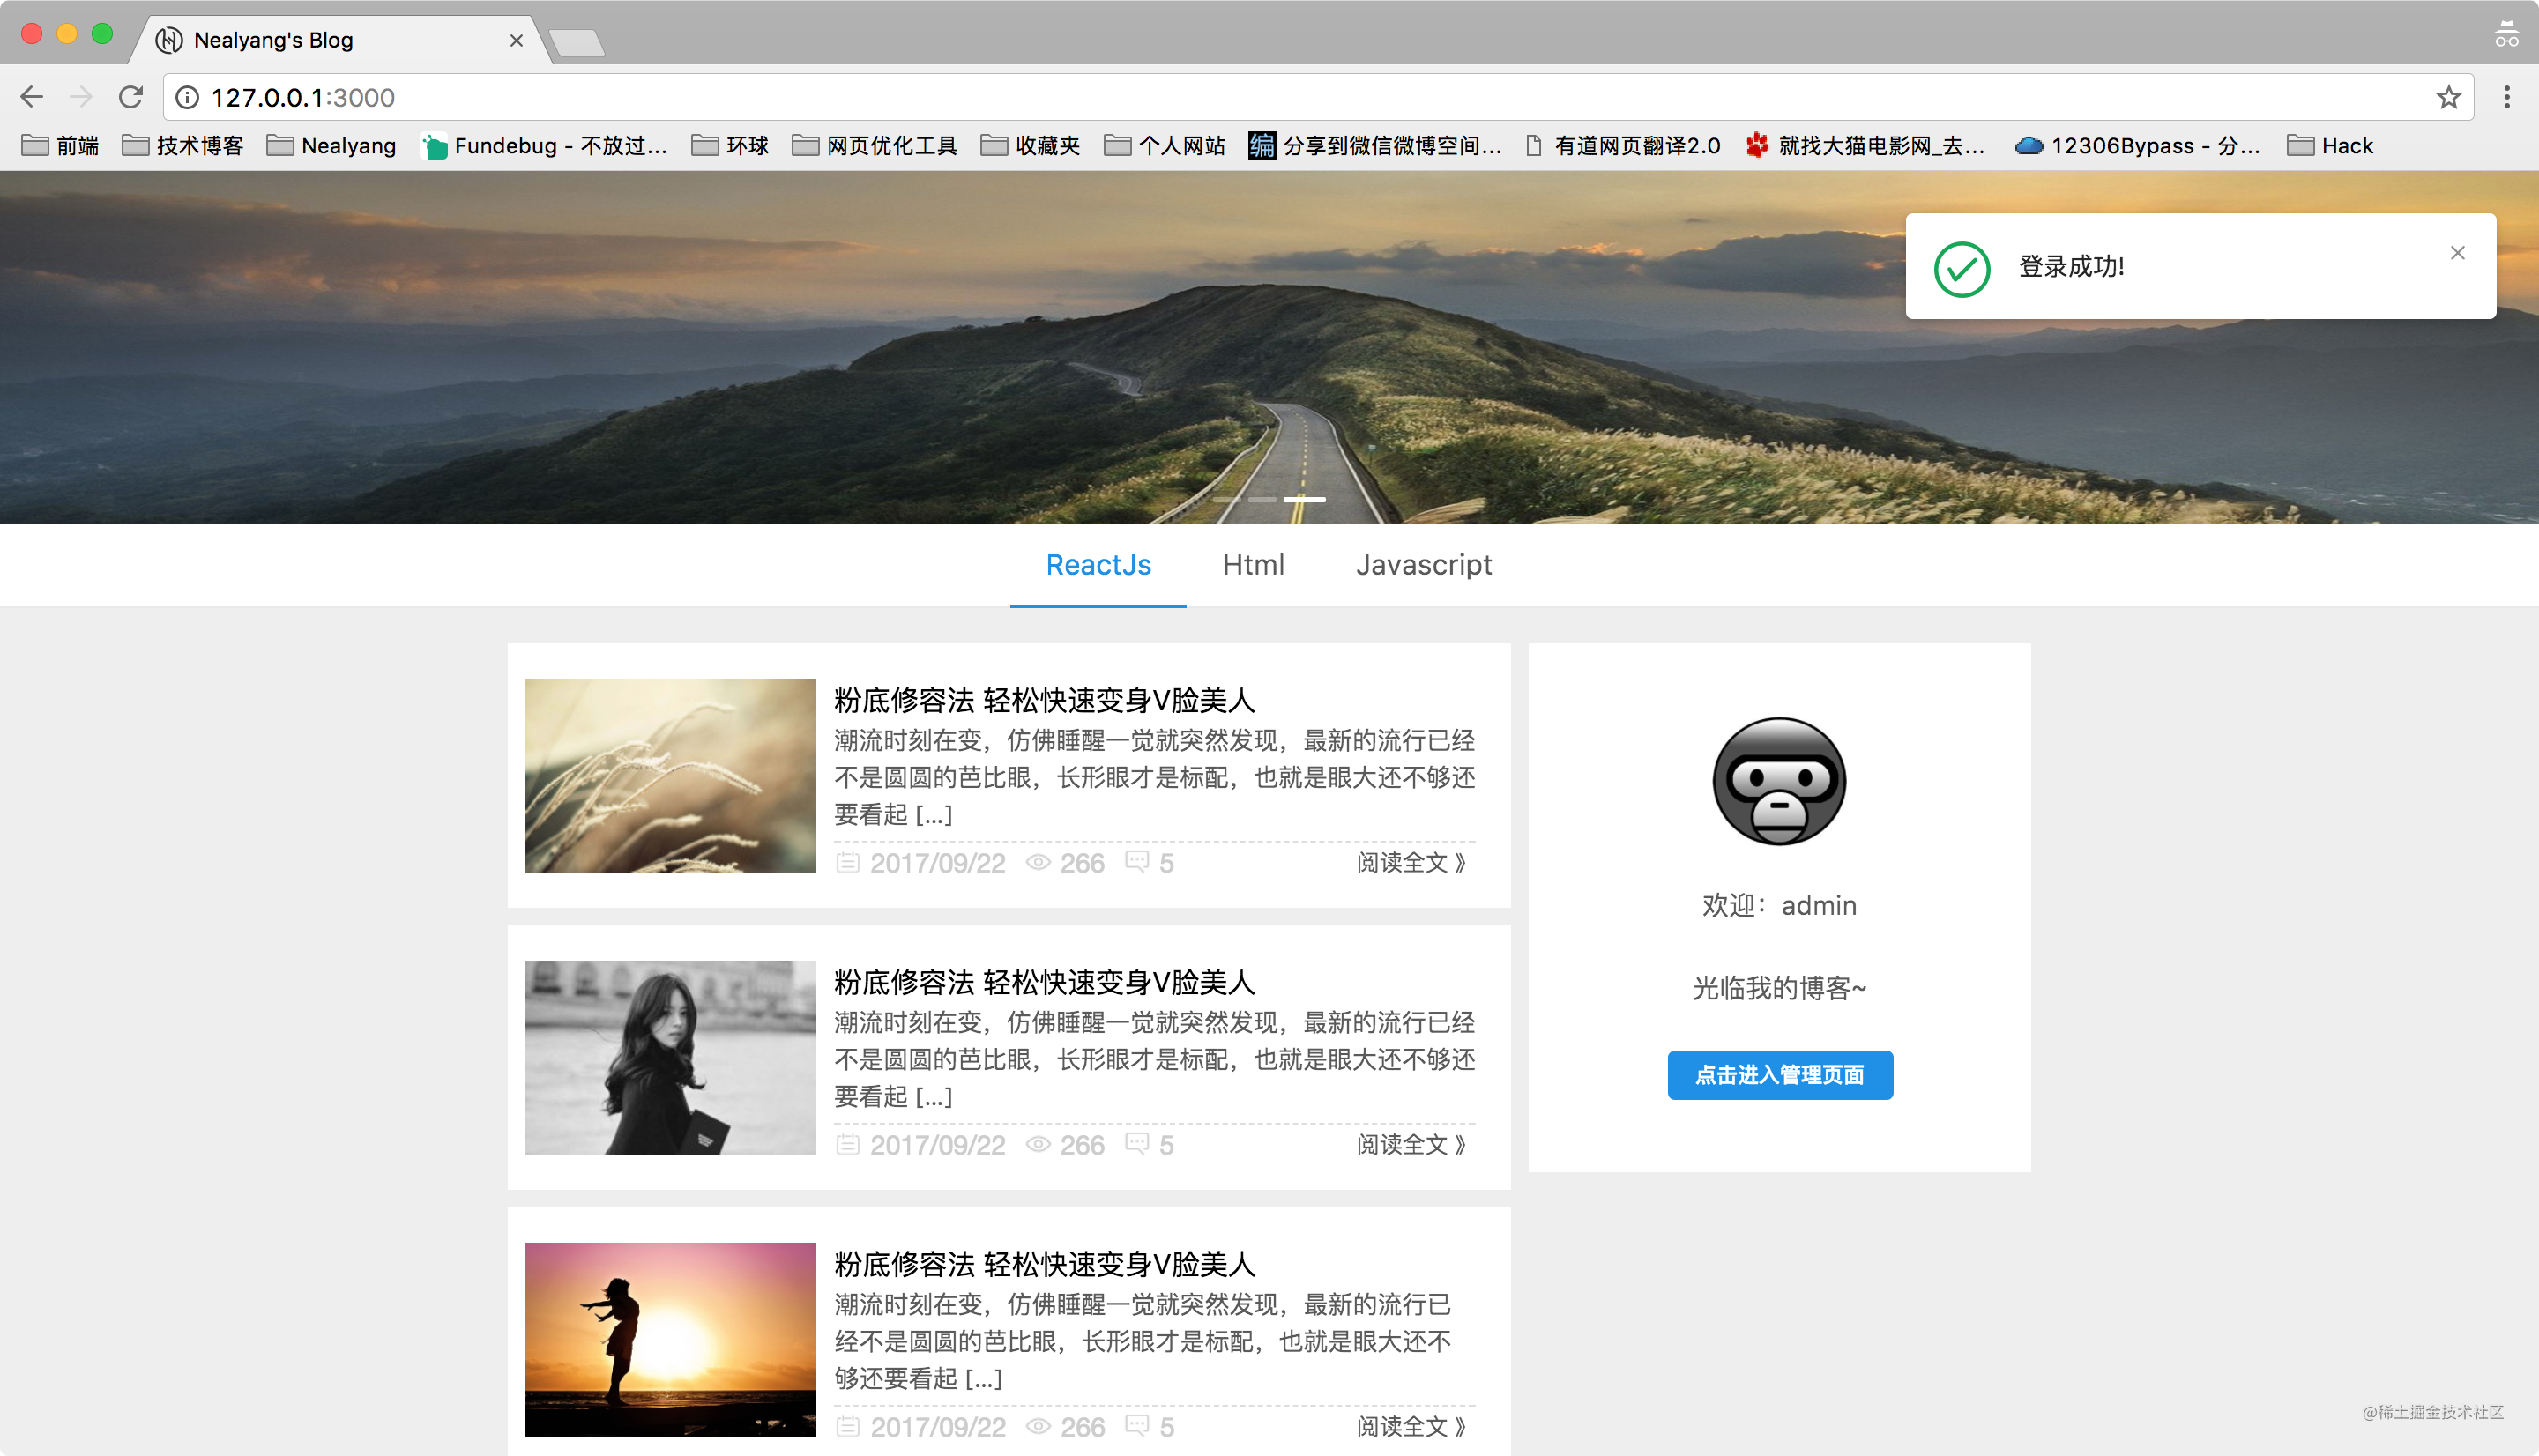Switch to the Html tab
This screenshot has width=2539, height=1456.
point(1252,565)
